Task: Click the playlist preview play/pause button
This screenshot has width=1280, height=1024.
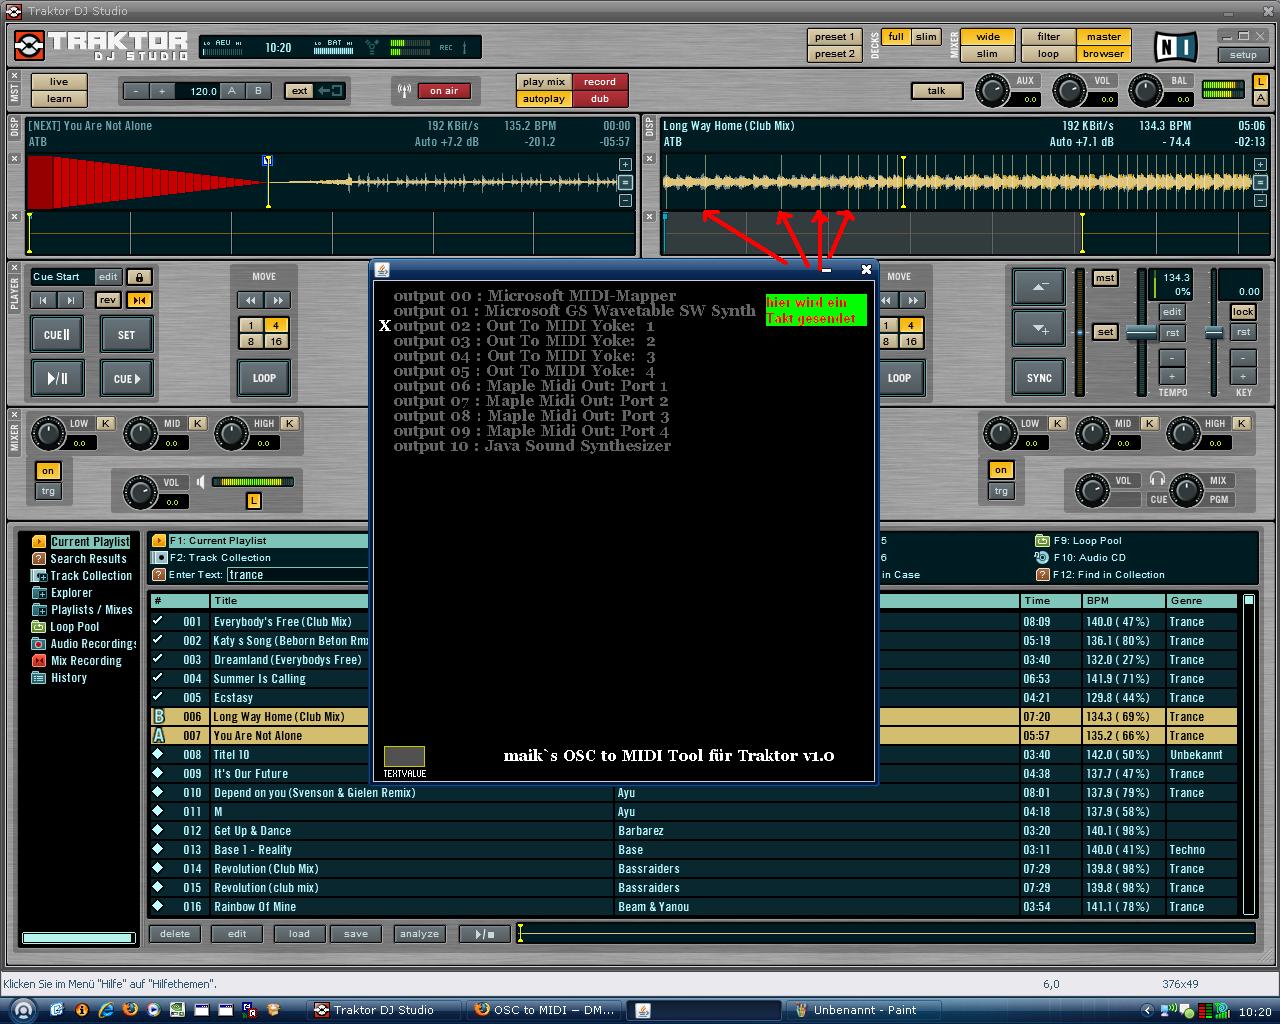Action: pos(484,934)
